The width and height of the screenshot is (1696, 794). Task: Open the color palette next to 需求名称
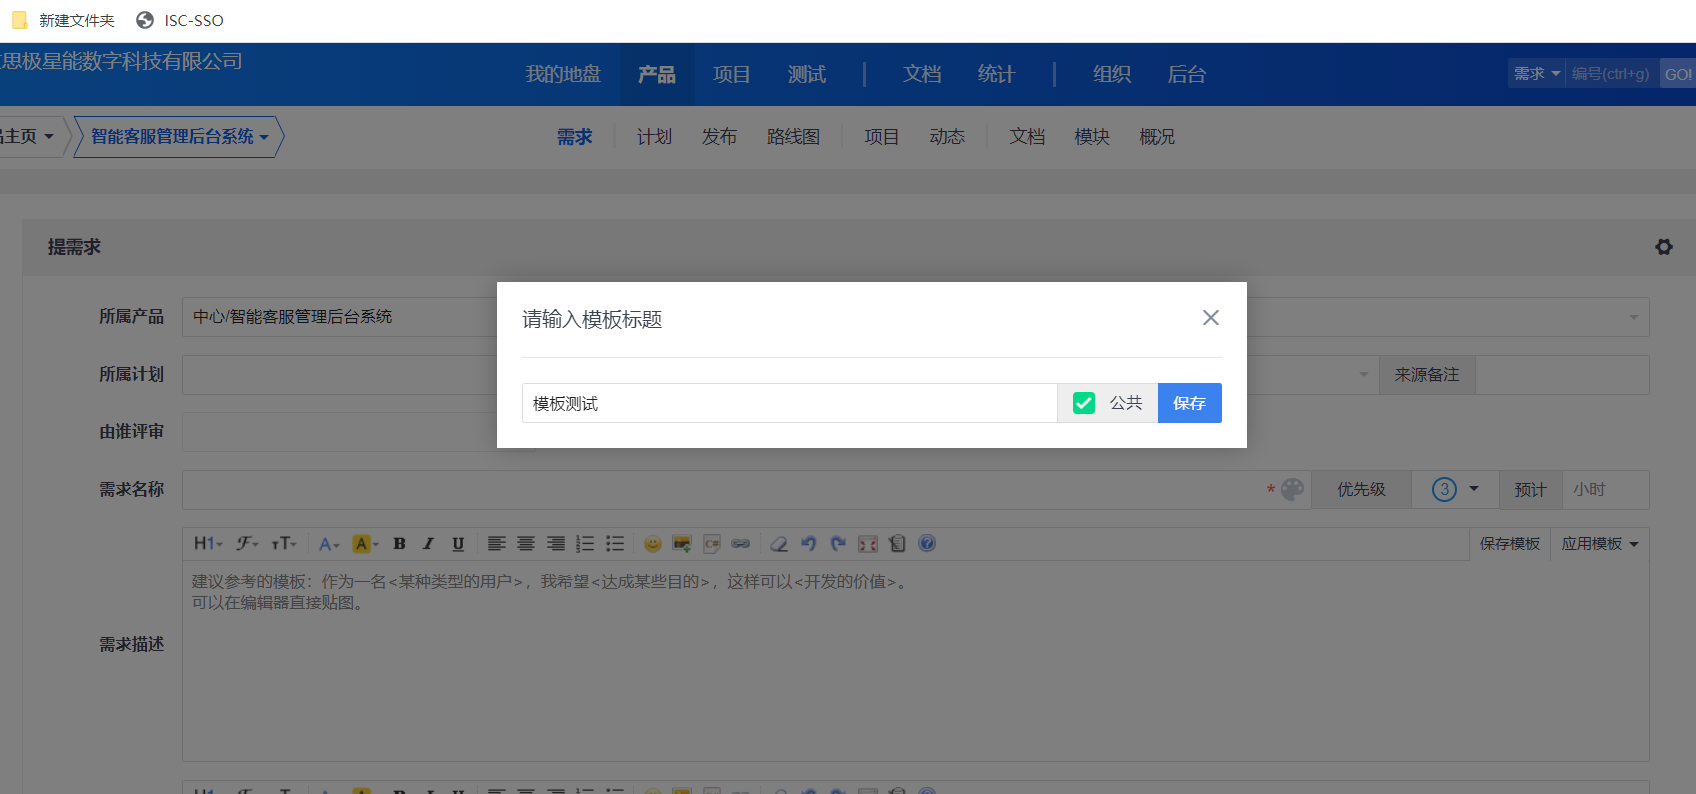[1293, 489]
